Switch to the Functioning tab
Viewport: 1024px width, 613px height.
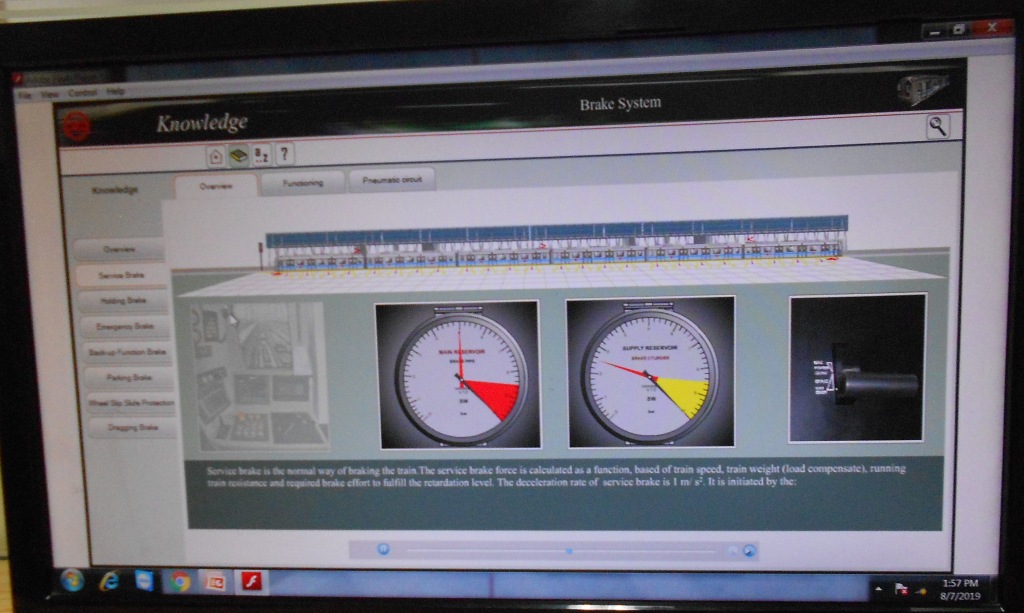pos(302,183)
